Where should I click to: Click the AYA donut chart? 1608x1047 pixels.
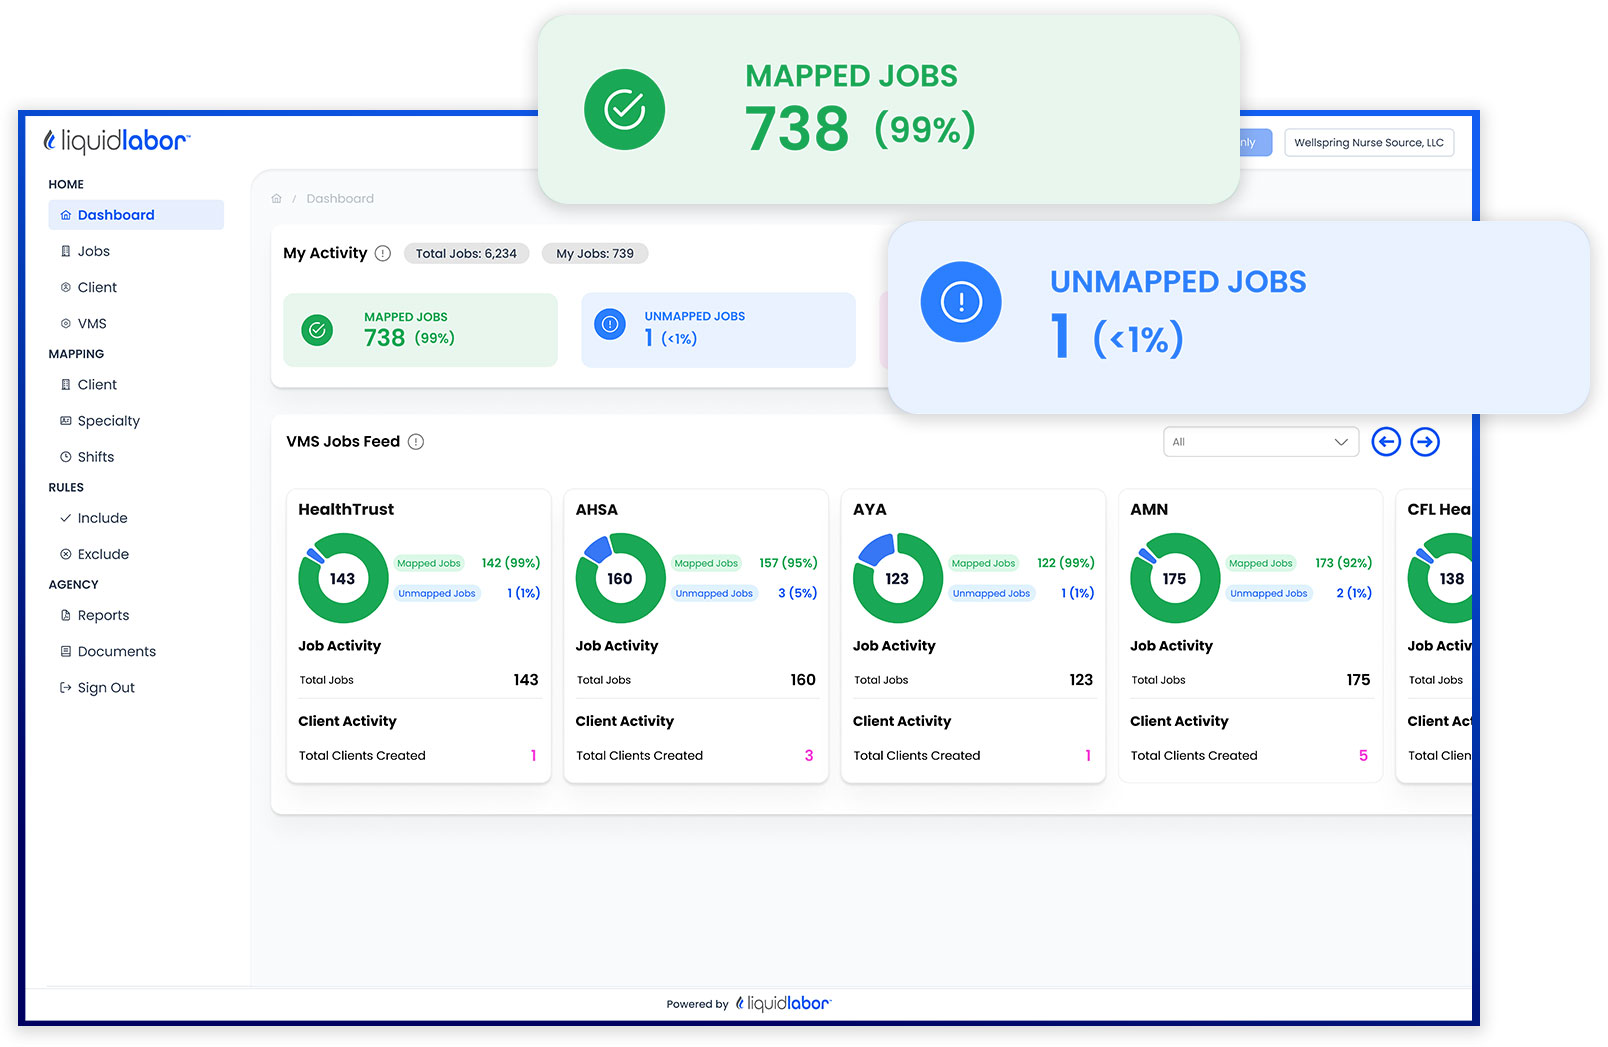(897, 578)
